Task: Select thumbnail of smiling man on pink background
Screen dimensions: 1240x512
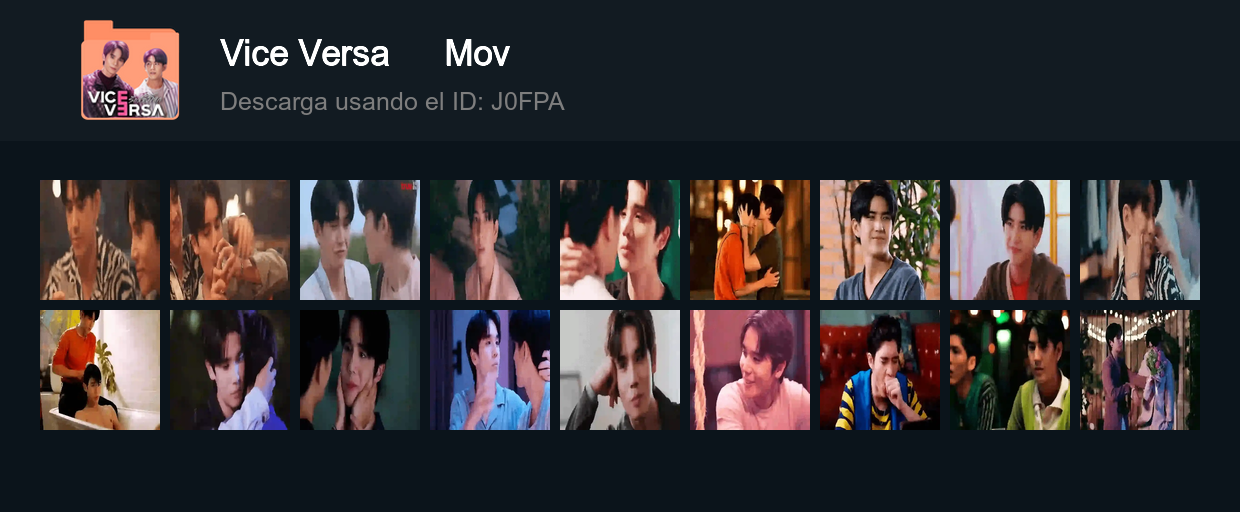Action: 750,370
